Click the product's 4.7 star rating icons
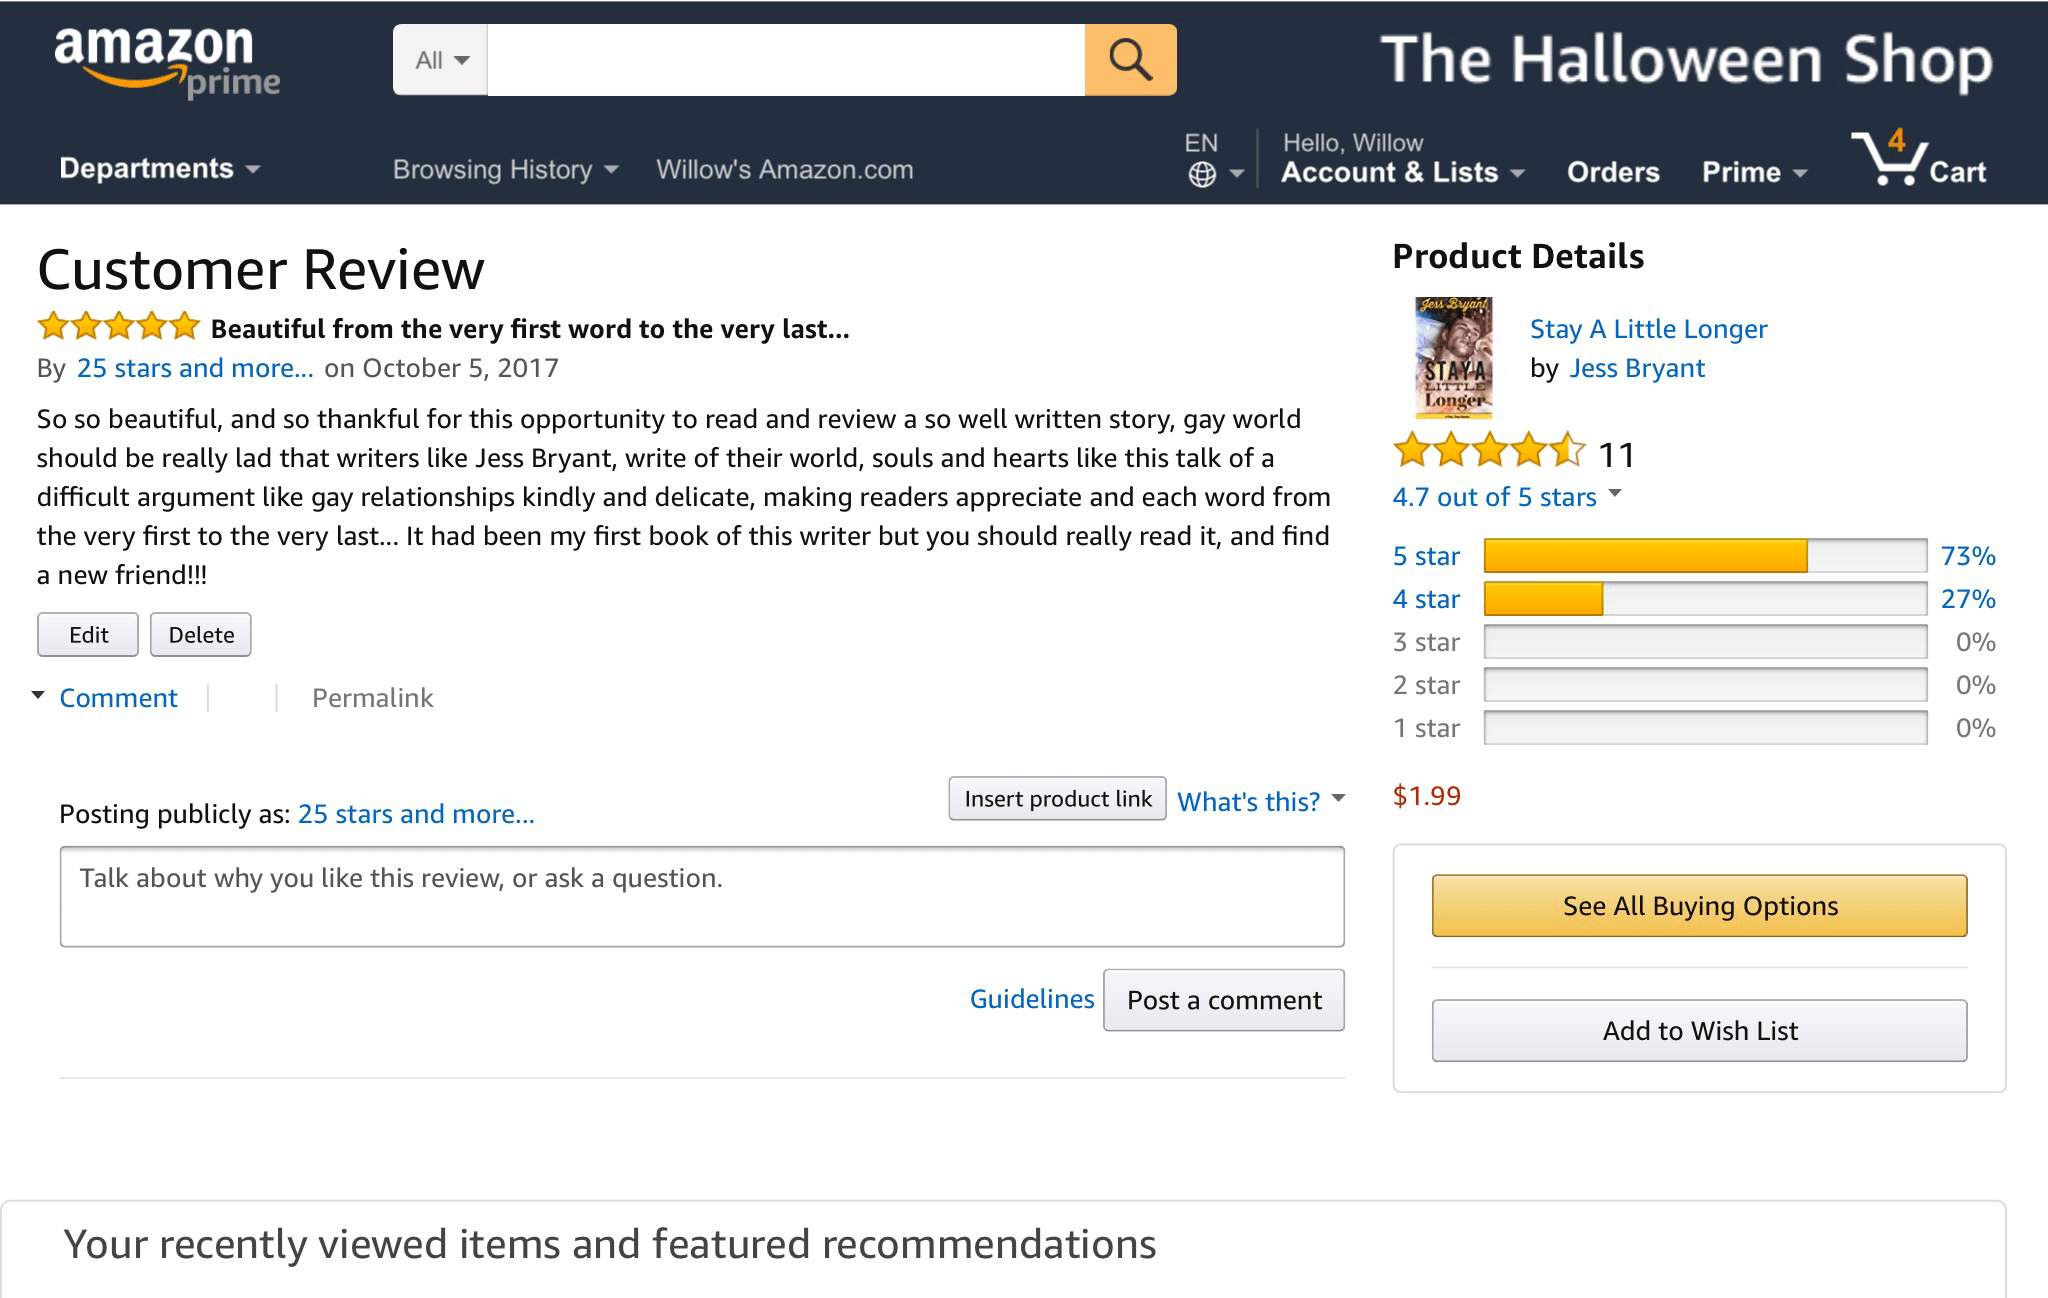This screenshot has height=1298, width=2048. pos(1488,451)
